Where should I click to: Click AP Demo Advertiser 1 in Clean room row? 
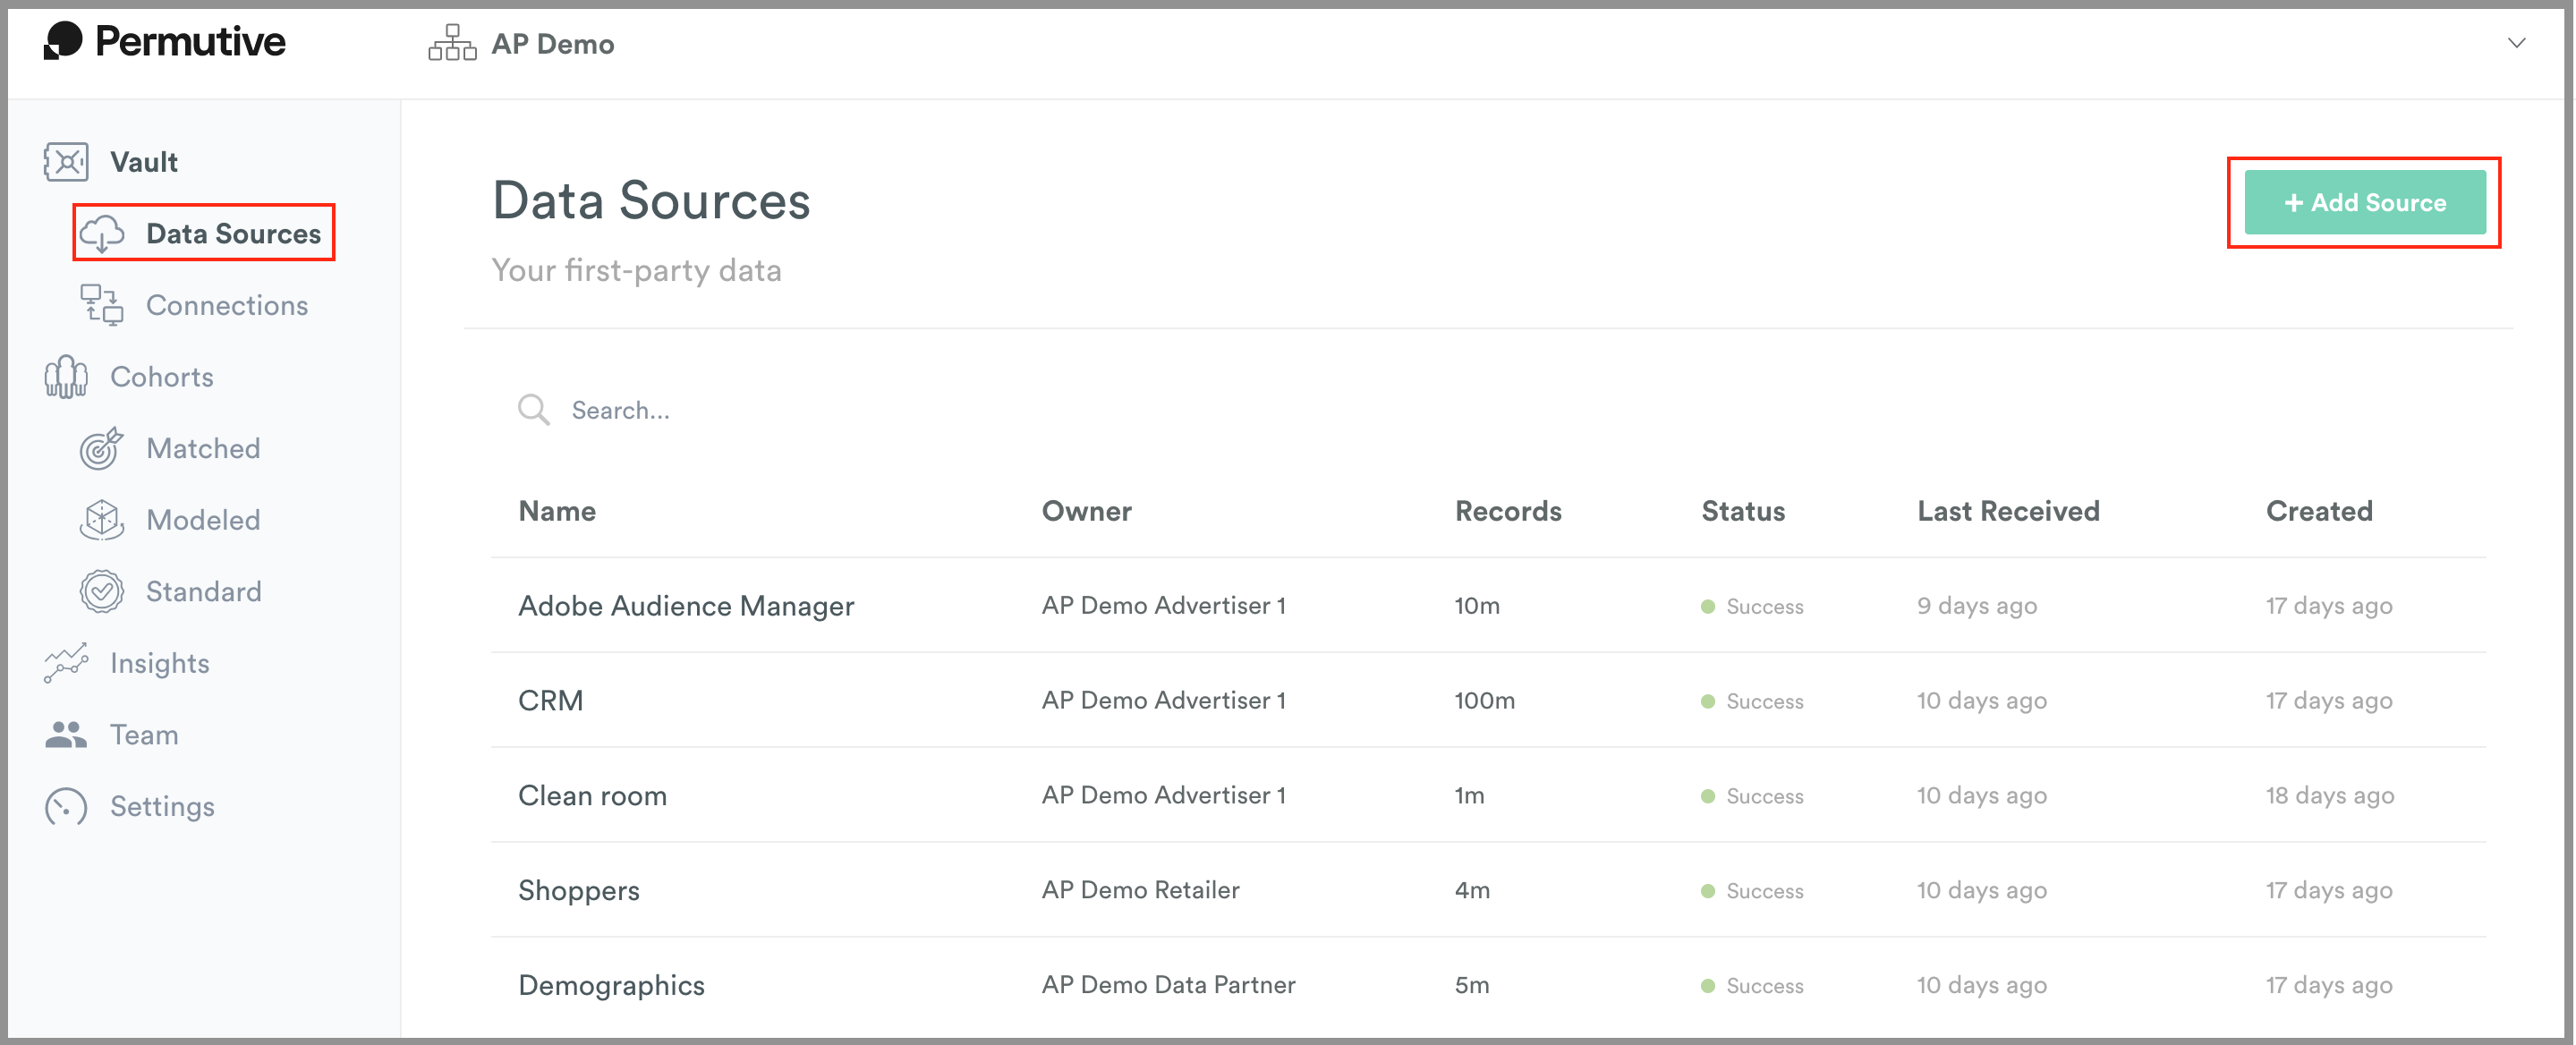click(1163, 795)
